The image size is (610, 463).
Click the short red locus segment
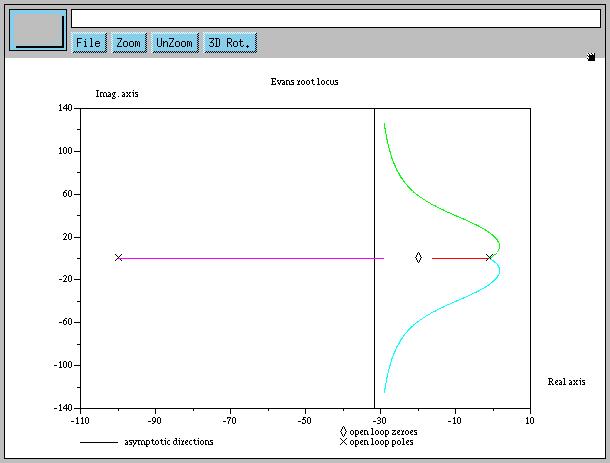tap(458, 258)
